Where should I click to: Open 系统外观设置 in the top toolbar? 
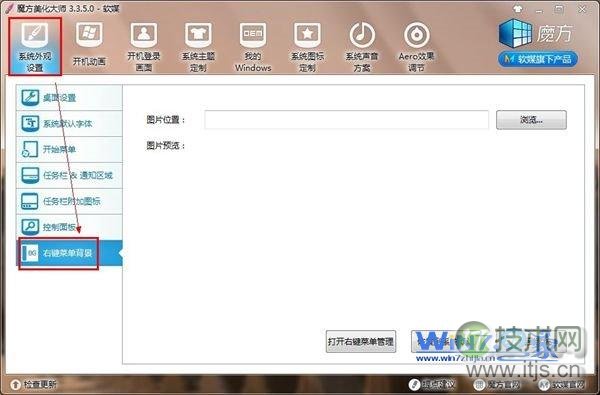[x=35, y=46]
